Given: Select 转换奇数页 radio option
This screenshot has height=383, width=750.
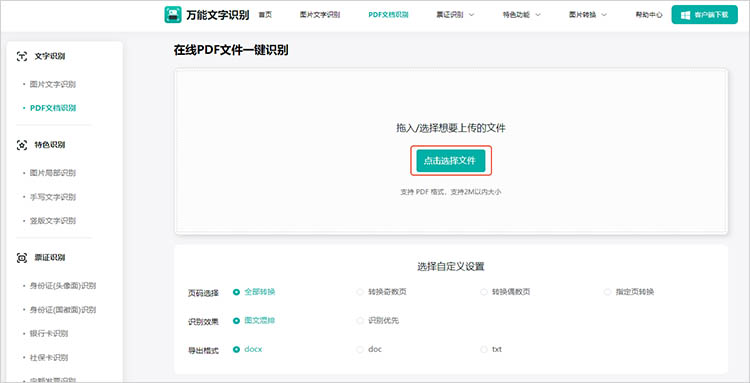Looking at the screenshot, I should 382,292.
